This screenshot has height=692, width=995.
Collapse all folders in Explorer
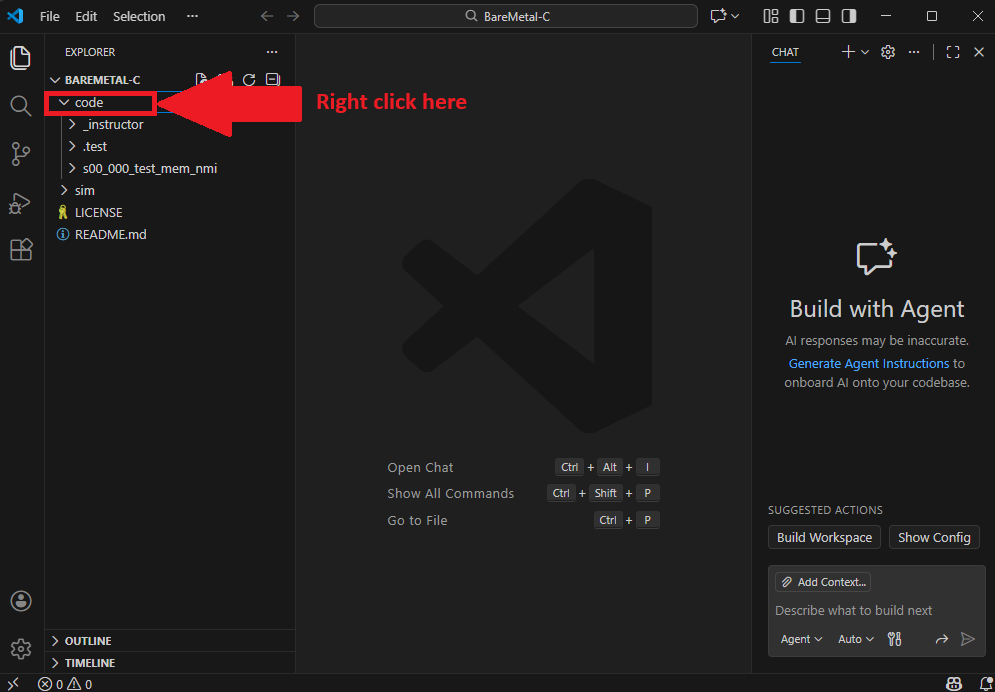tap(272, 79)
